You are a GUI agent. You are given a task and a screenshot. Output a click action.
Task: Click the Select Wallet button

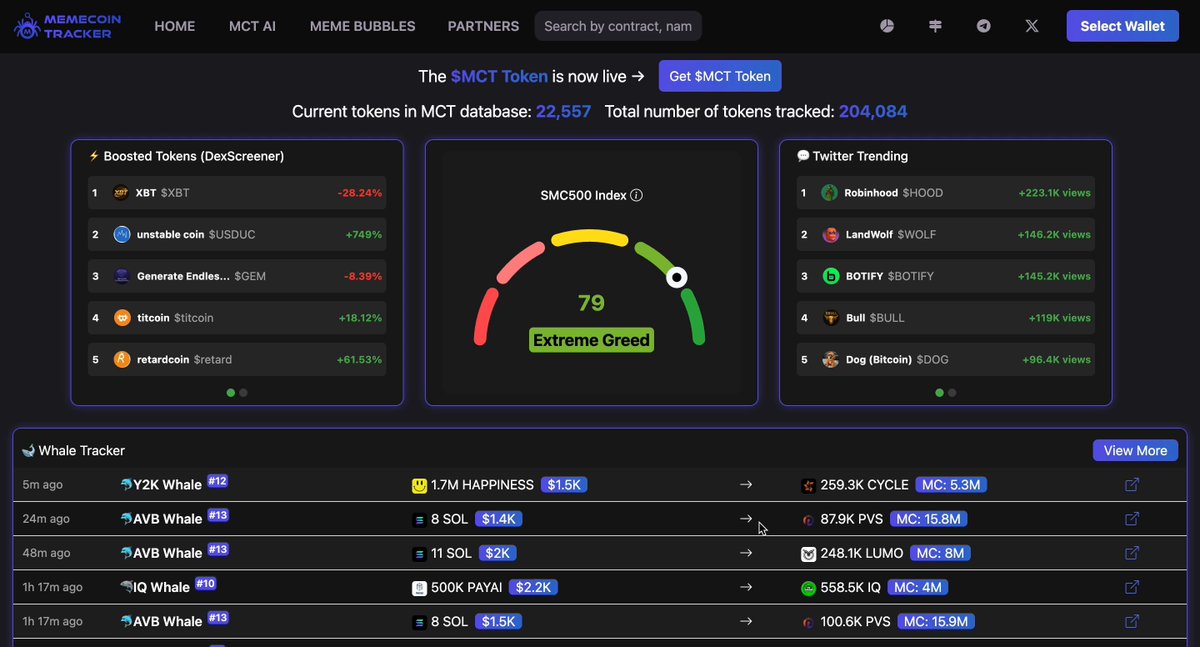[x=1122, y=26]
